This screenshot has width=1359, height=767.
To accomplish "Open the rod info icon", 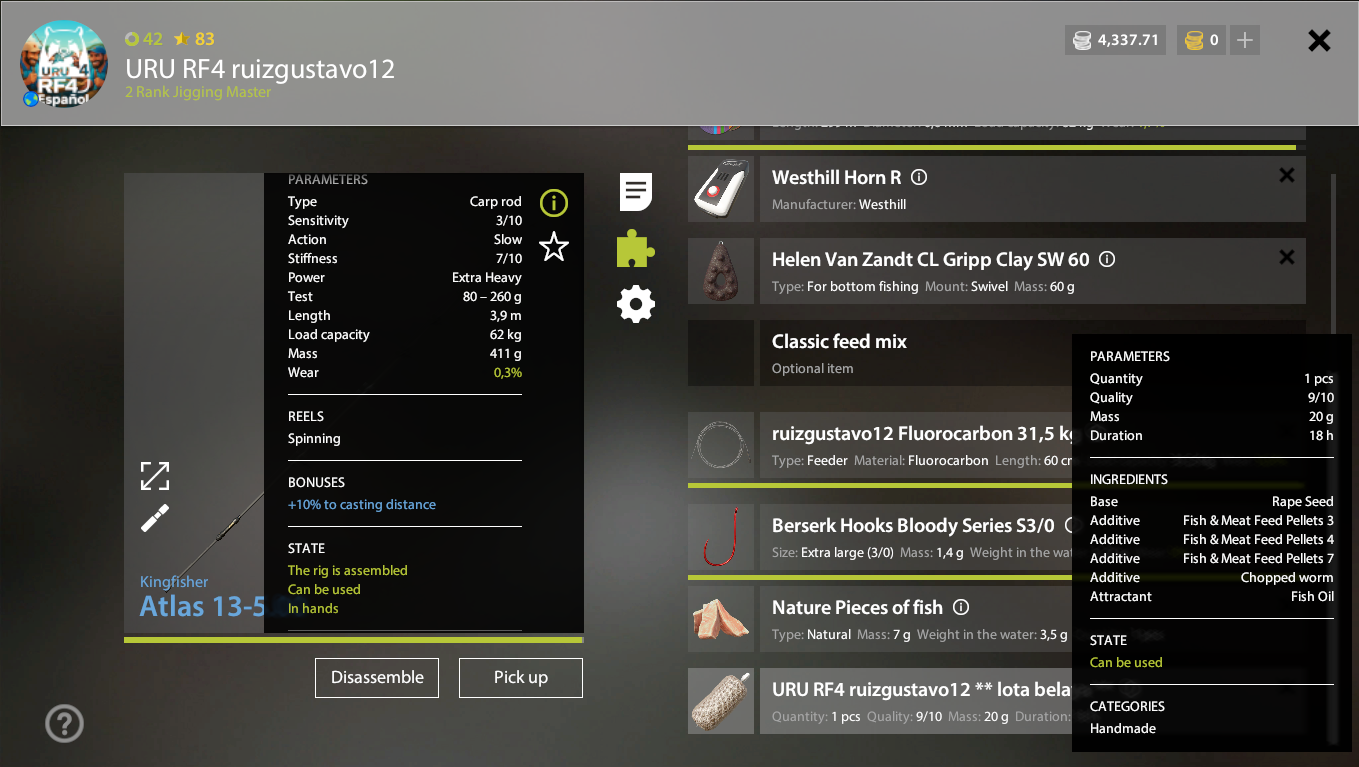I will point(553,203).
